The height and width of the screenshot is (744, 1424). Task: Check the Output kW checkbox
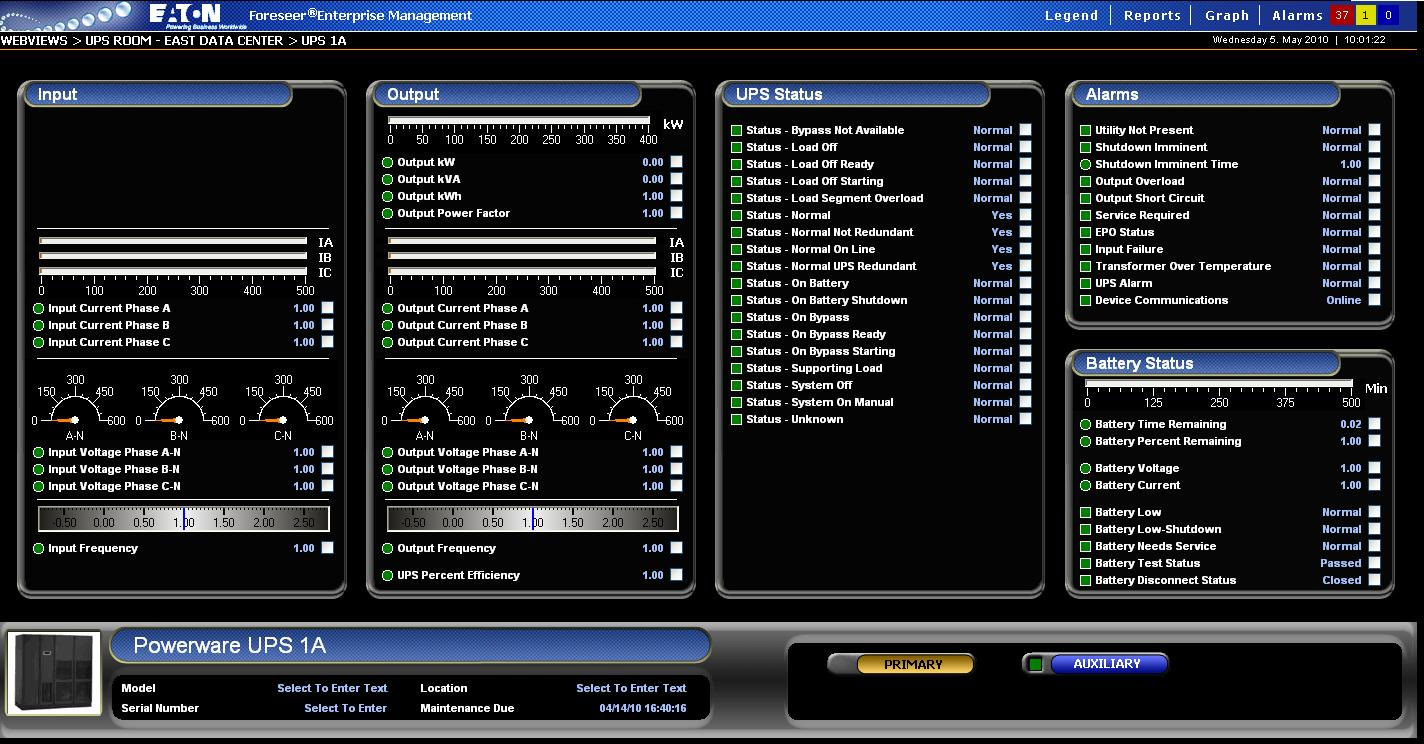coord(677,162)
